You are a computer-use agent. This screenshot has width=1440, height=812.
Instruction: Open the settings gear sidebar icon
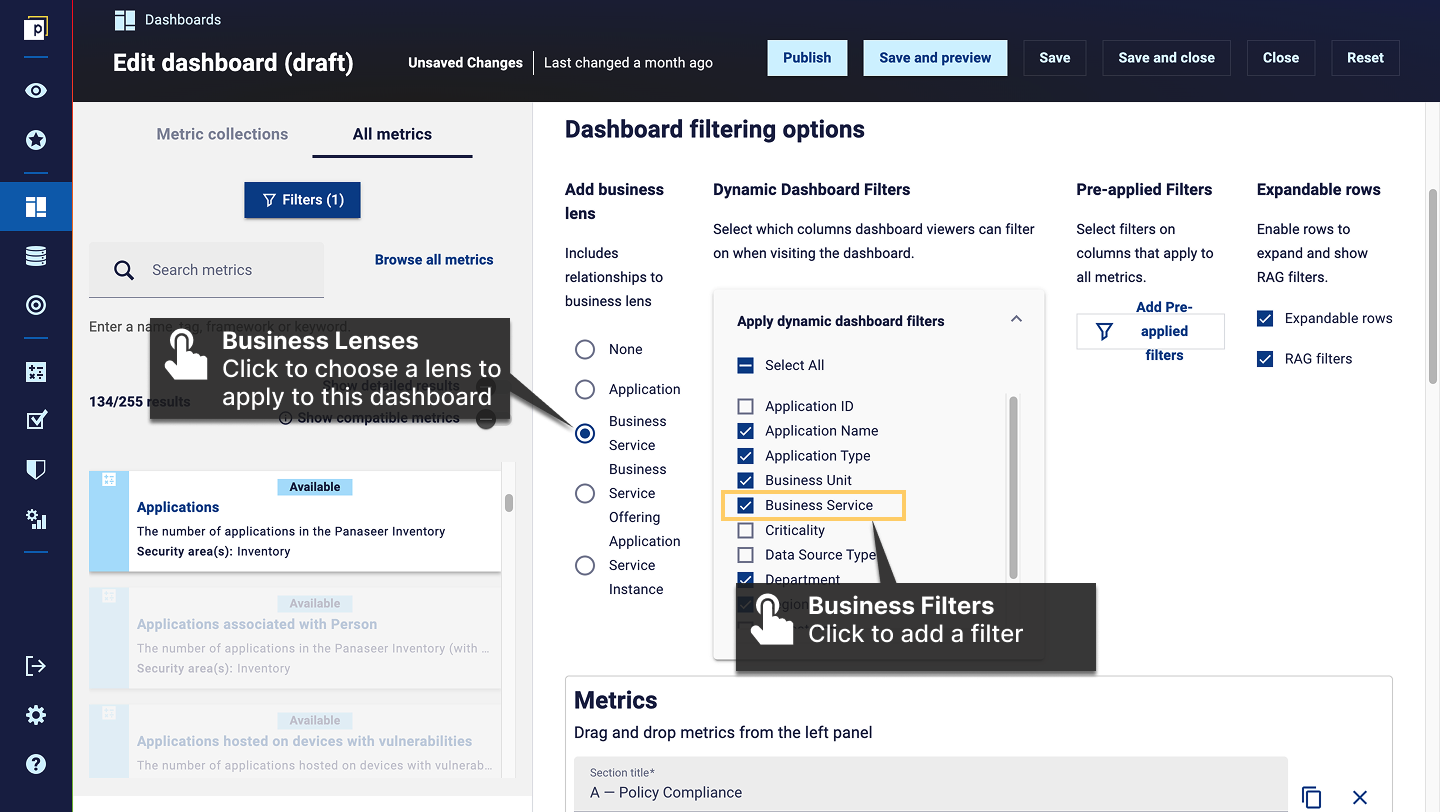pos(36,715)
